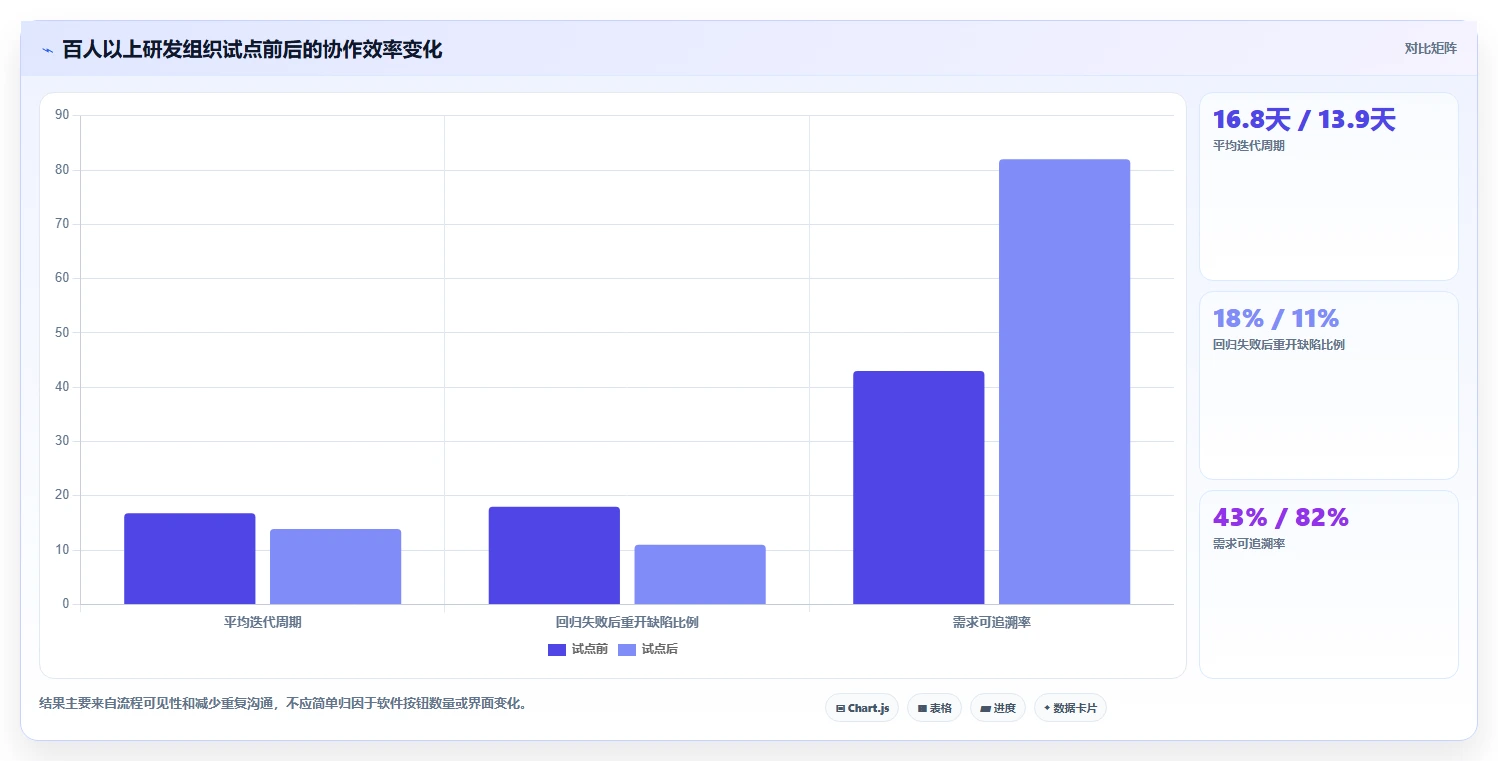
Task: Select the 进度 pill tag
Action: (x=998, y=708)
